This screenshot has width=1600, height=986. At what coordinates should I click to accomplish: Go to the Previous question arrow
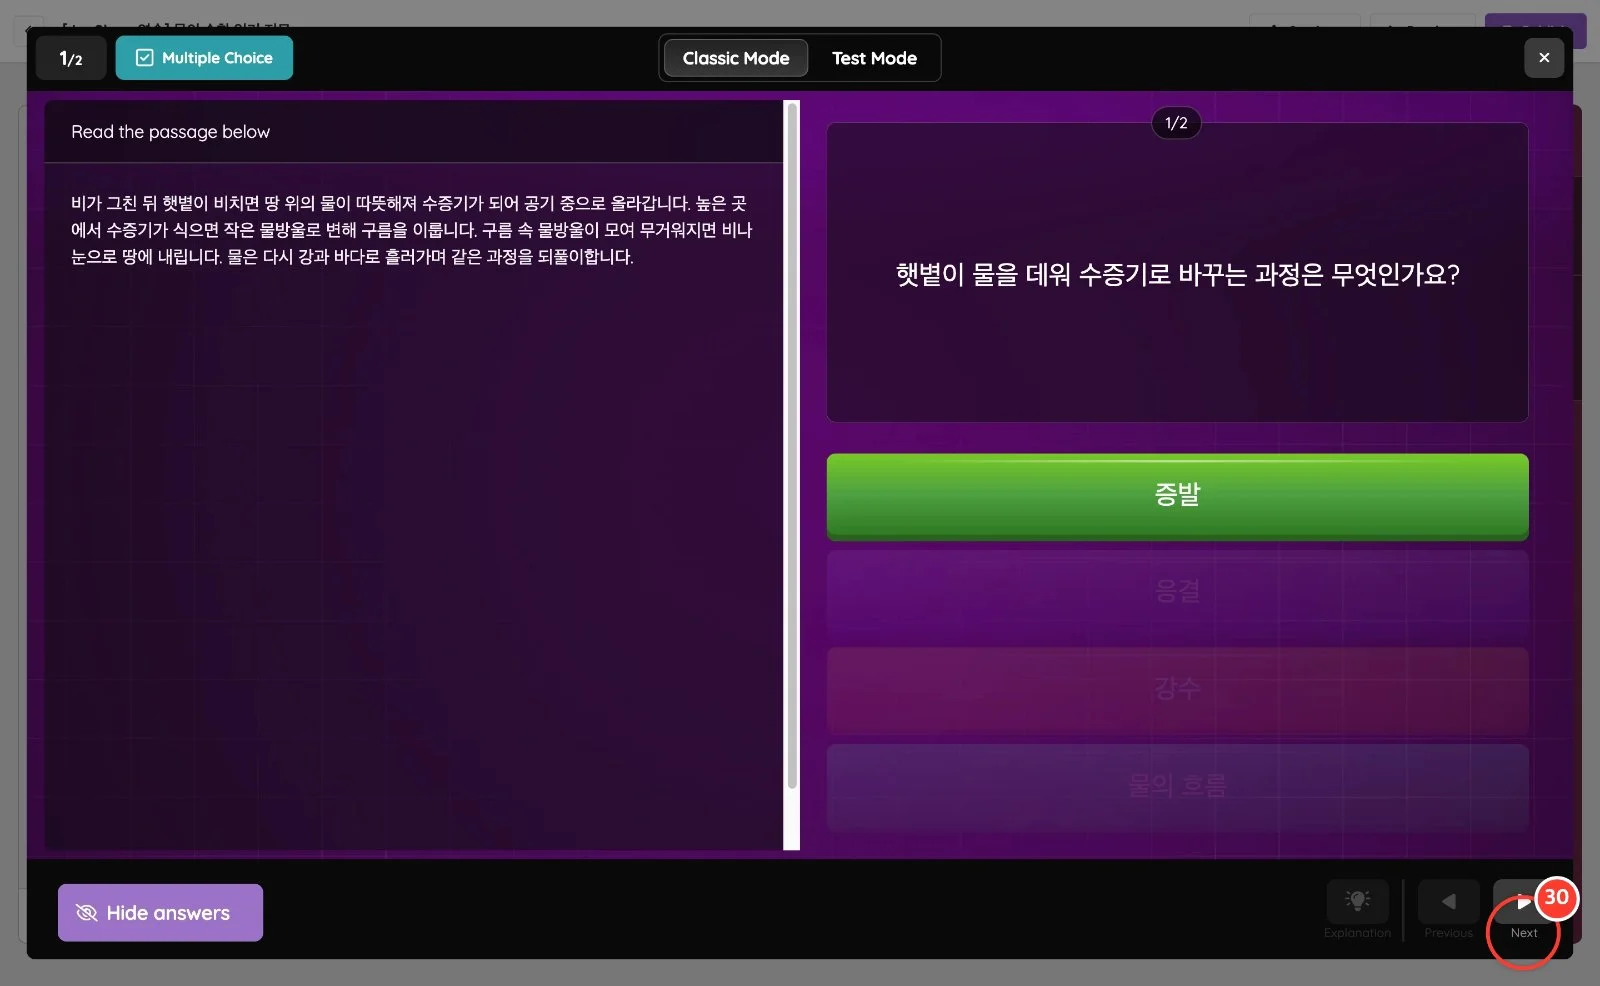(x=1448, y=902)
